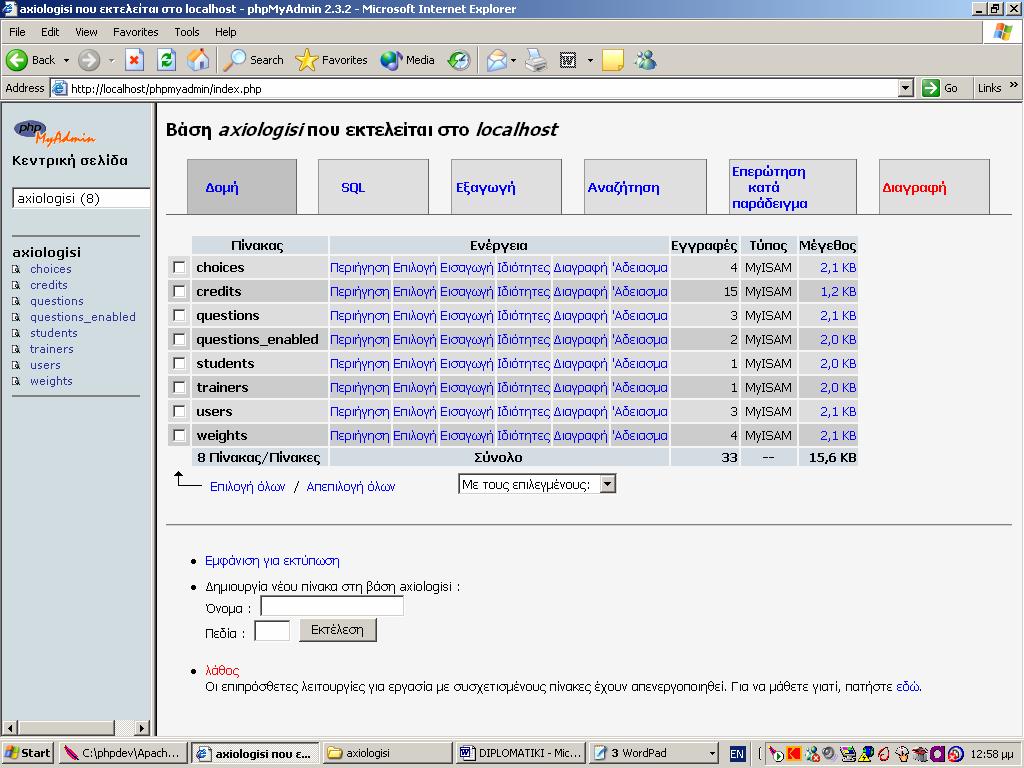Click the red Διαγραφή tab link

[x=914, y=187]
